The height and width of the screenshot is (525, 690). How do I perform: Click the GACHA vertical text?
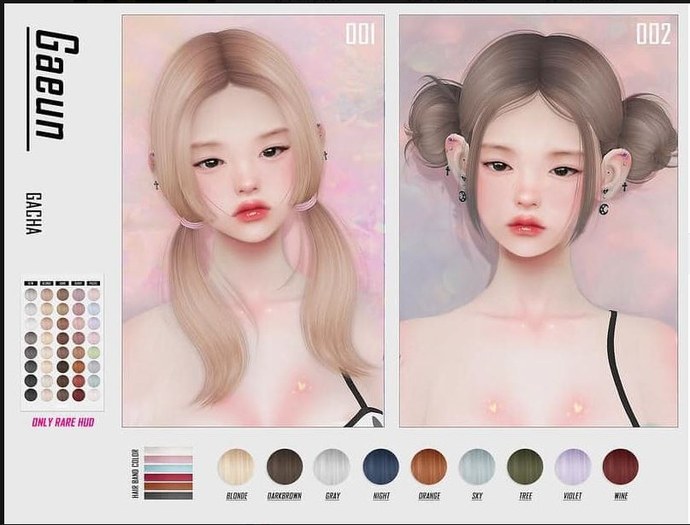(x=33, y=213)
